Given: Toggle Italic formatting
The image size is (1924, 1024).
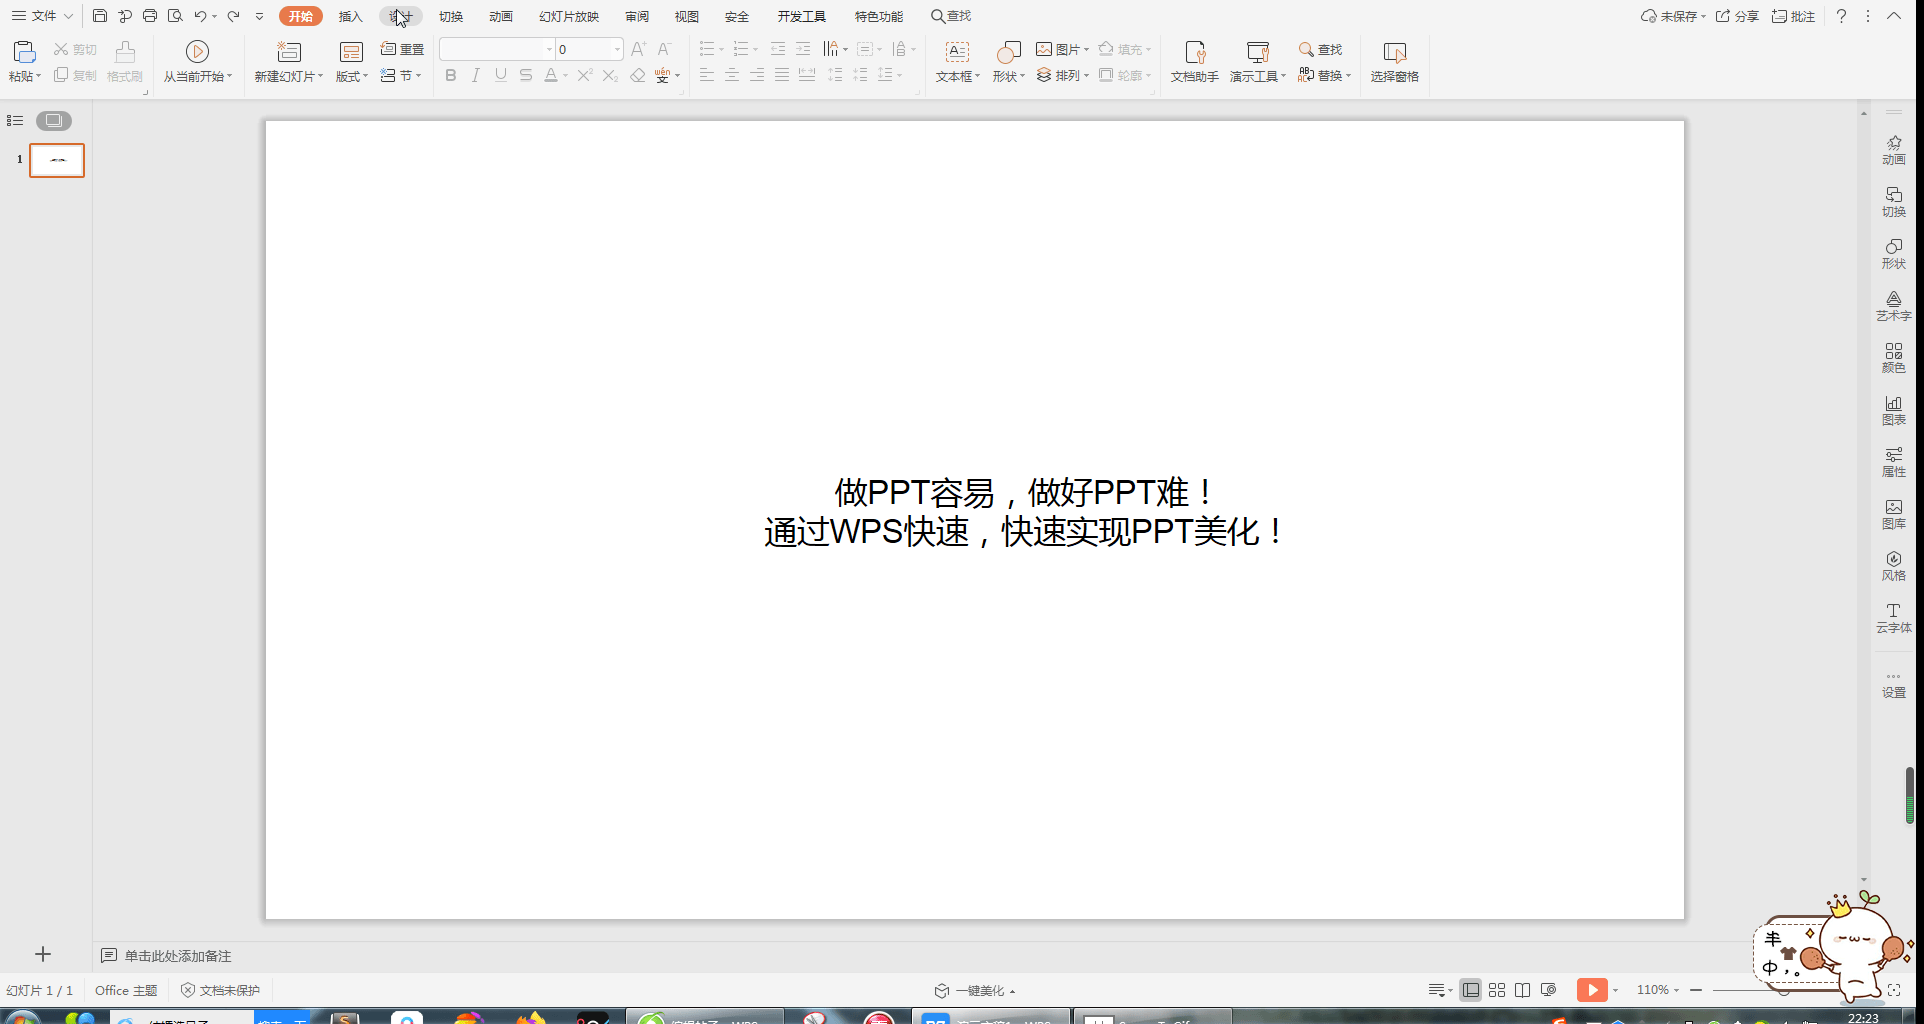Looking at the screenshot, I should 476,76.
